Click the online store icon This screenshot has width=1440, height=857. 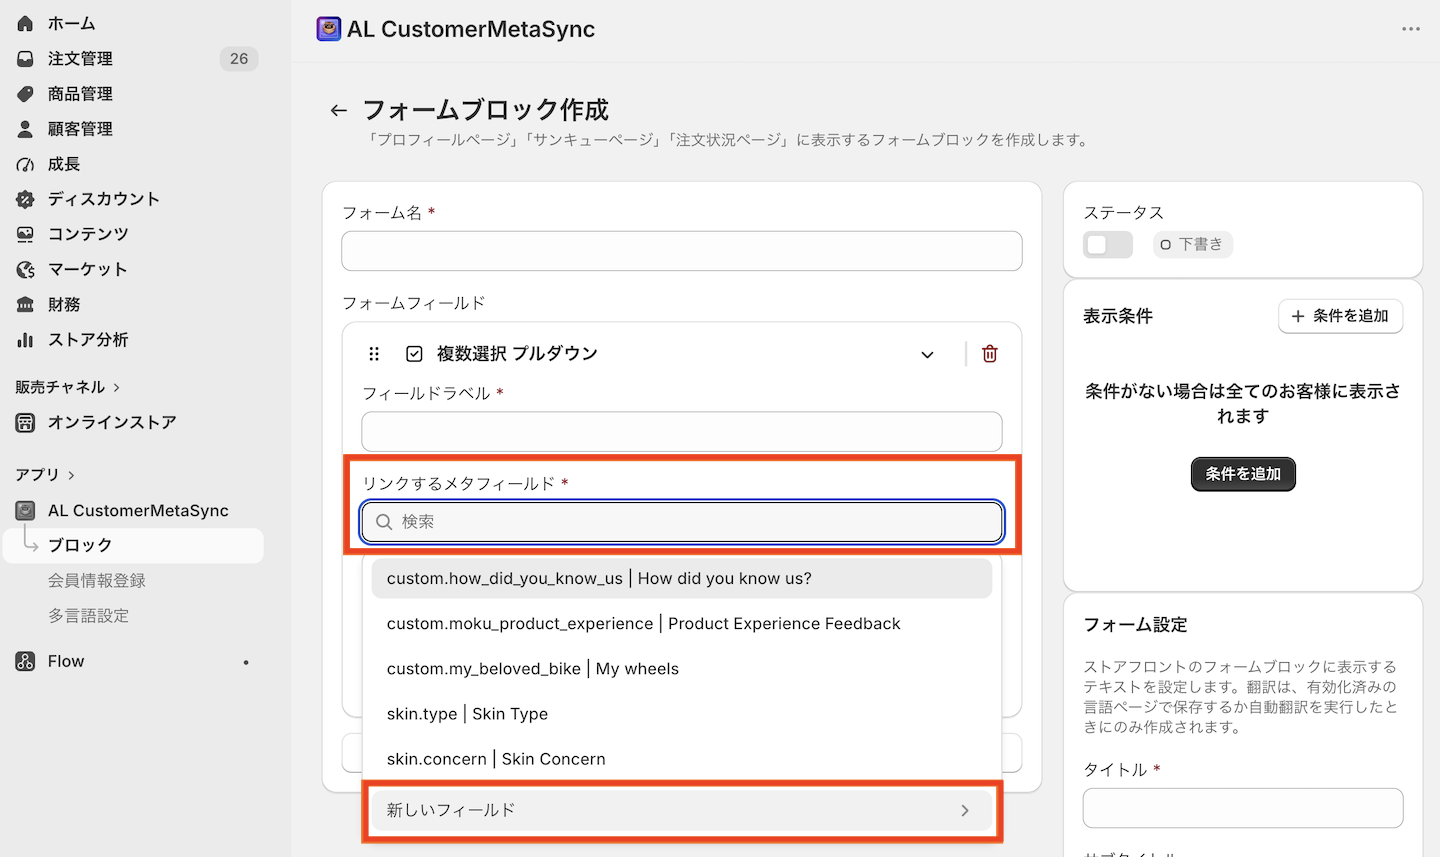point(25,423)
